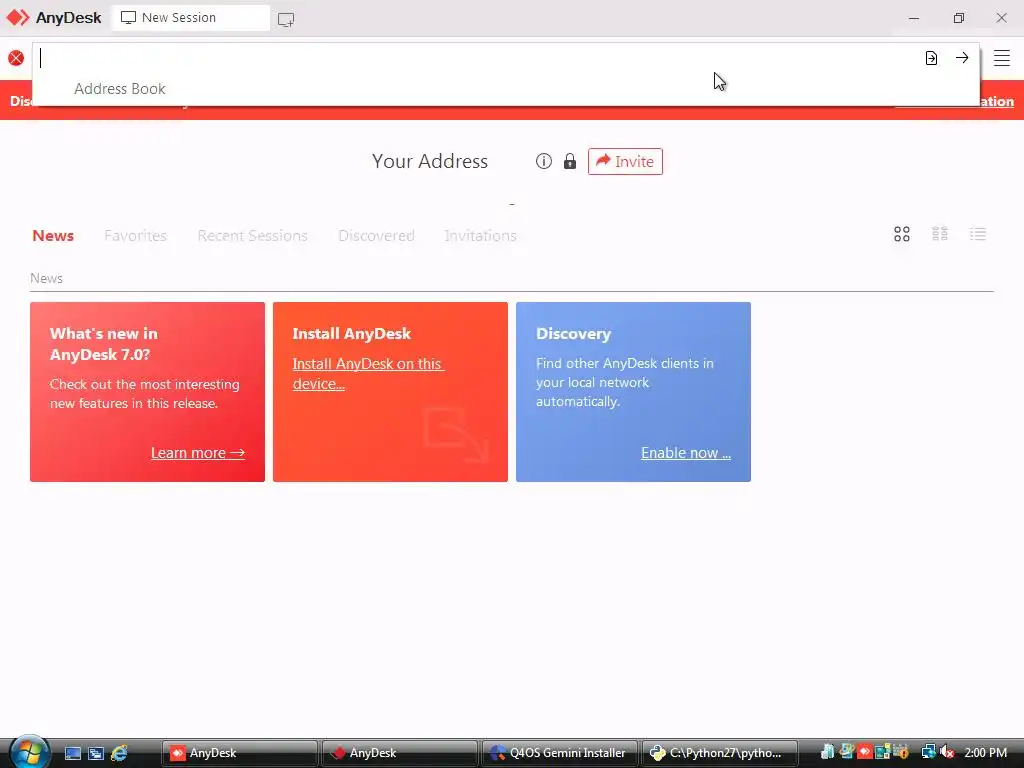Viewport: 1024px width, 768px height.
Task: Click the Show Desktop quick launch icon
Action: (x=72, y=753)
